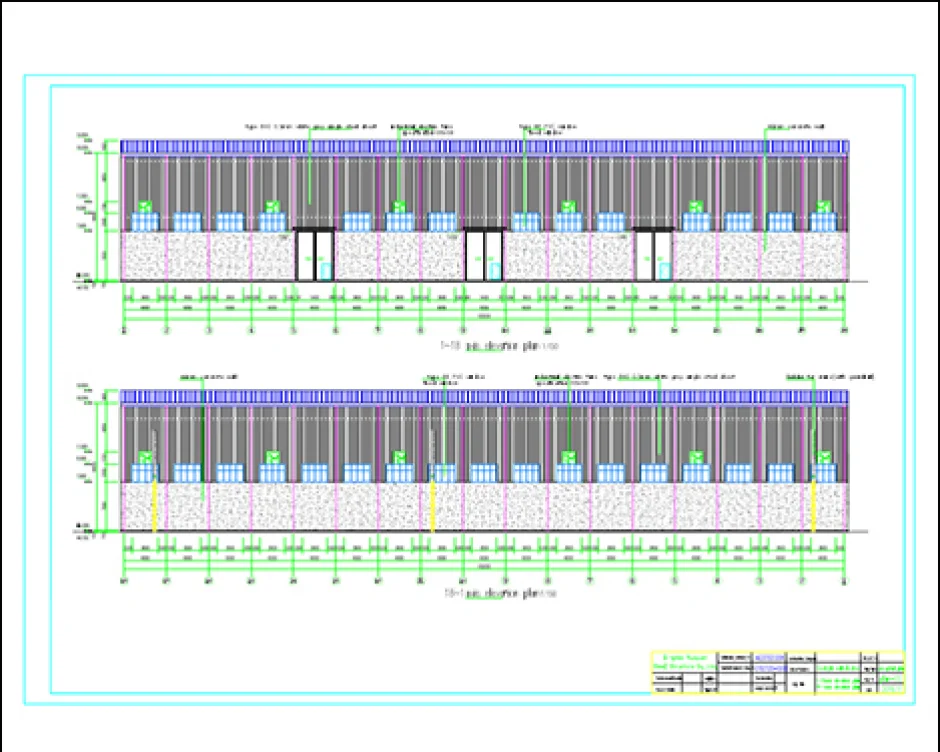Click the leftmost green vent in upper elevation

coord(145,206)
